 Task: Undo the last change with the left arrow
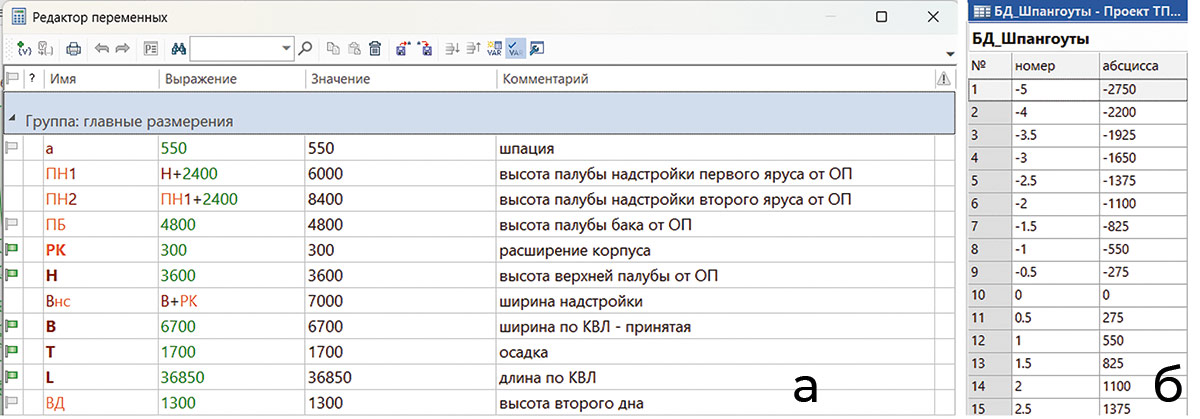[102, 48]
